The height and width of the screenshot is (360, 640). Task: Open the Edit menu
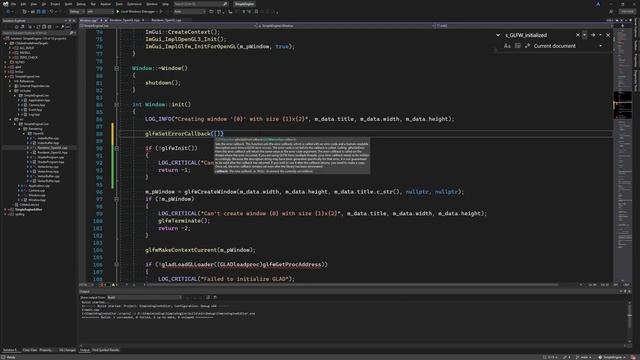pyautogui.click(x=23, y=4)
